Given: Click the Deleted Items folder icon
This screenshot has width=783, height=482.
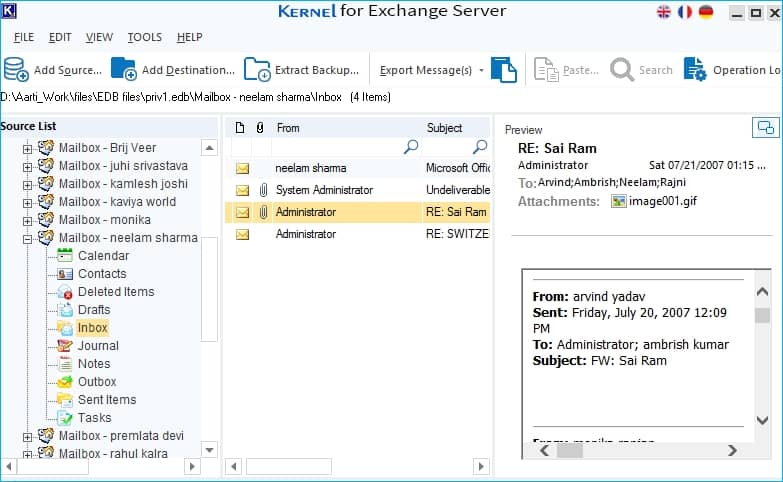Looking at the screenshot, I should [x=65, y=292].
